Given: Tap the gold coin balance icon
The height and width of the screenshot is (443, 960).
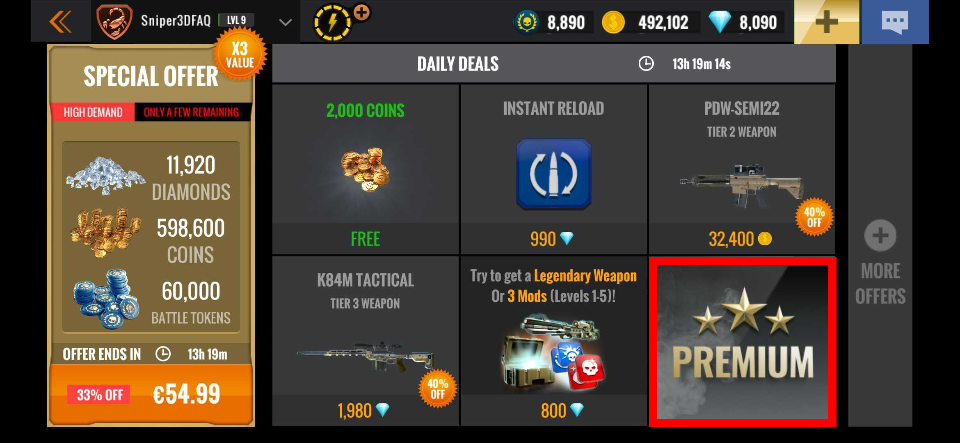Looking at the screenshot, I should tap(613, 23).
